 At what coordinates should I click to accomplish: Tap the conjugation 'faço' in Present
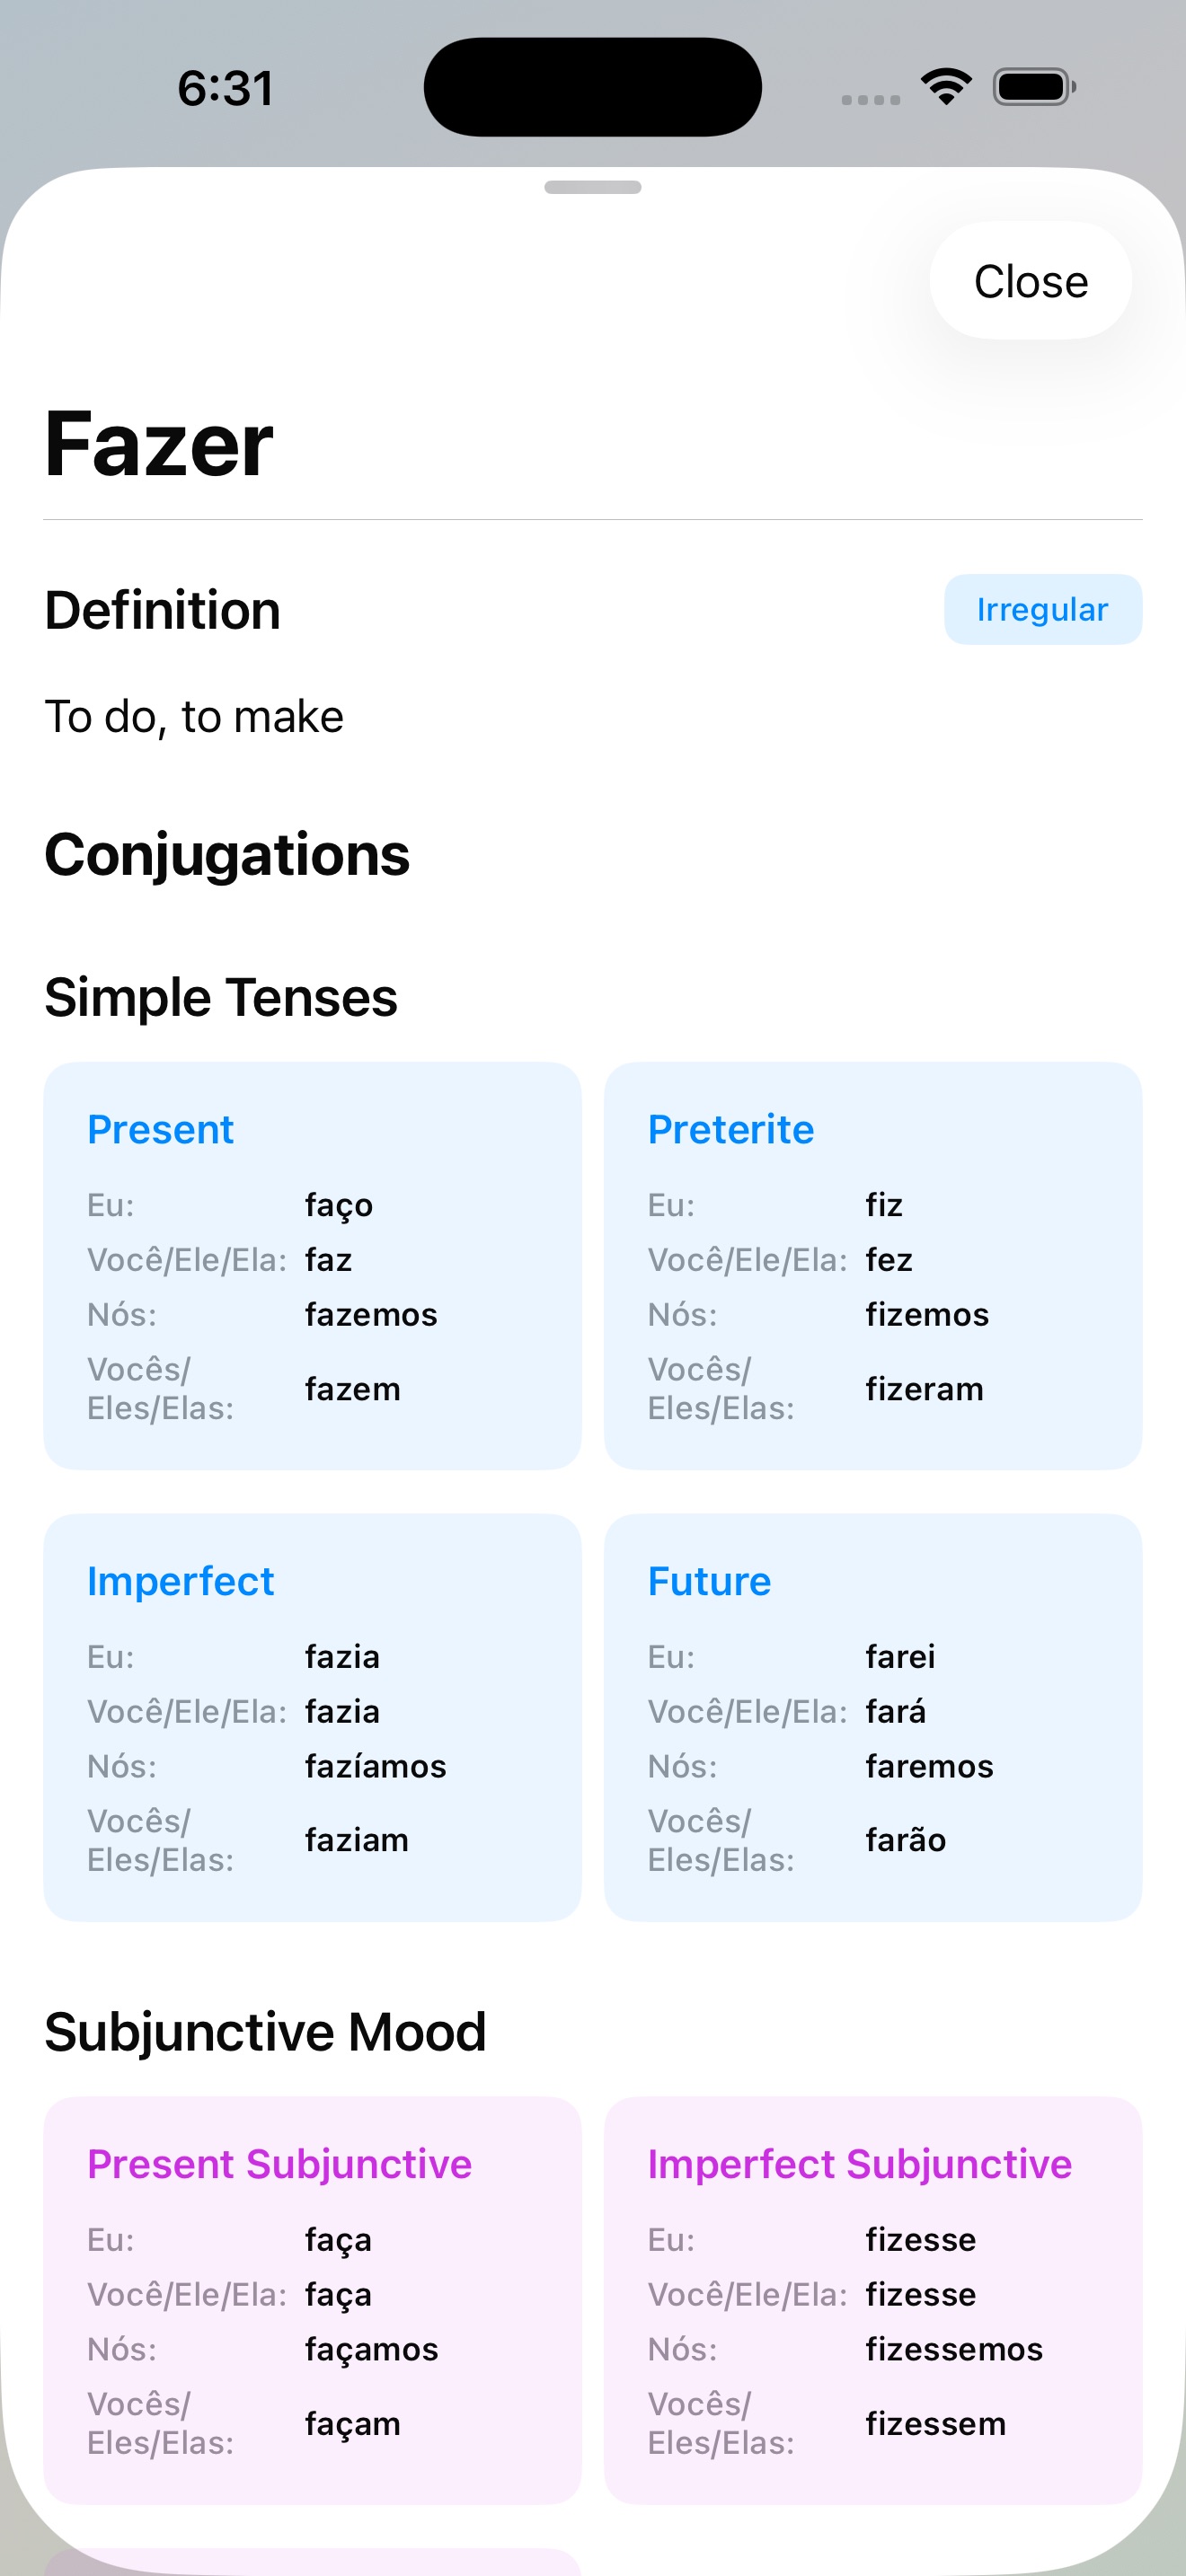click(339, 1205)
